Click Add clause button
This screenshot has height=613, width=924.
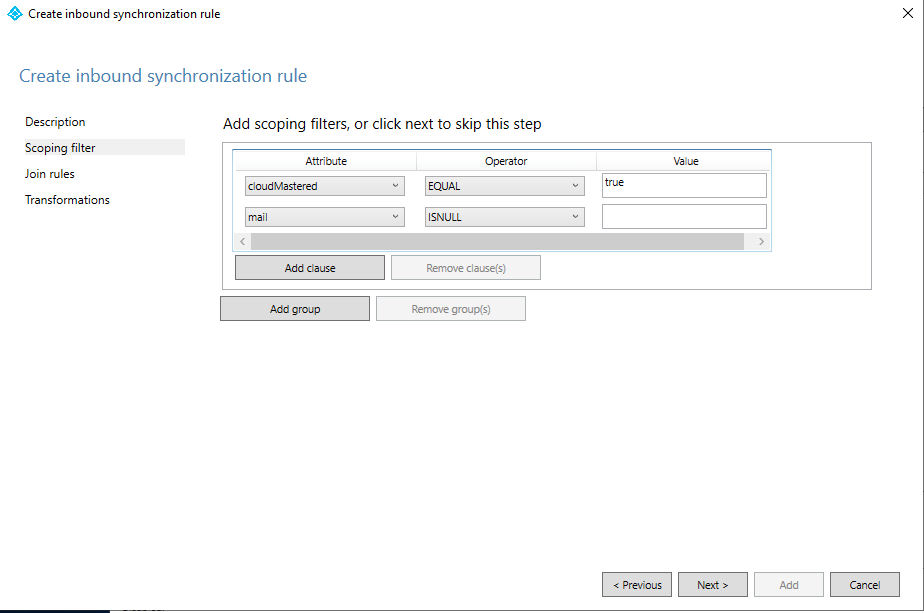(310, 268)
